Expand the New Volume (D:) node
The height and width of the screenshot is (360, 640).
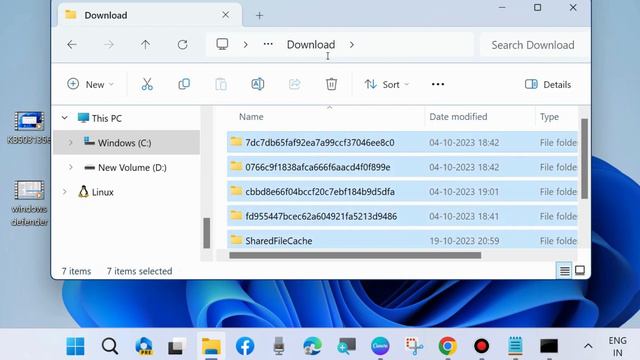pos(71,167)
